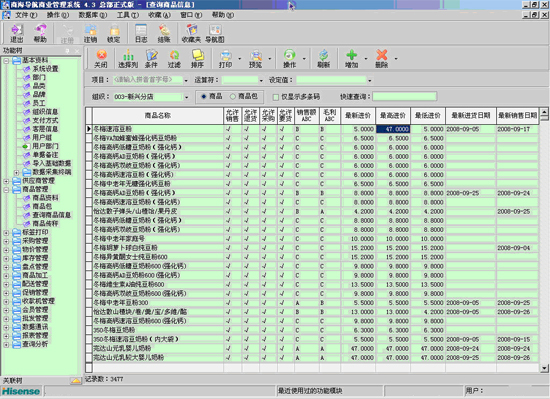Click the 帮助 (Help) toolbar icon
Viewport: 550px width, 399px height.
pos(40,33)
